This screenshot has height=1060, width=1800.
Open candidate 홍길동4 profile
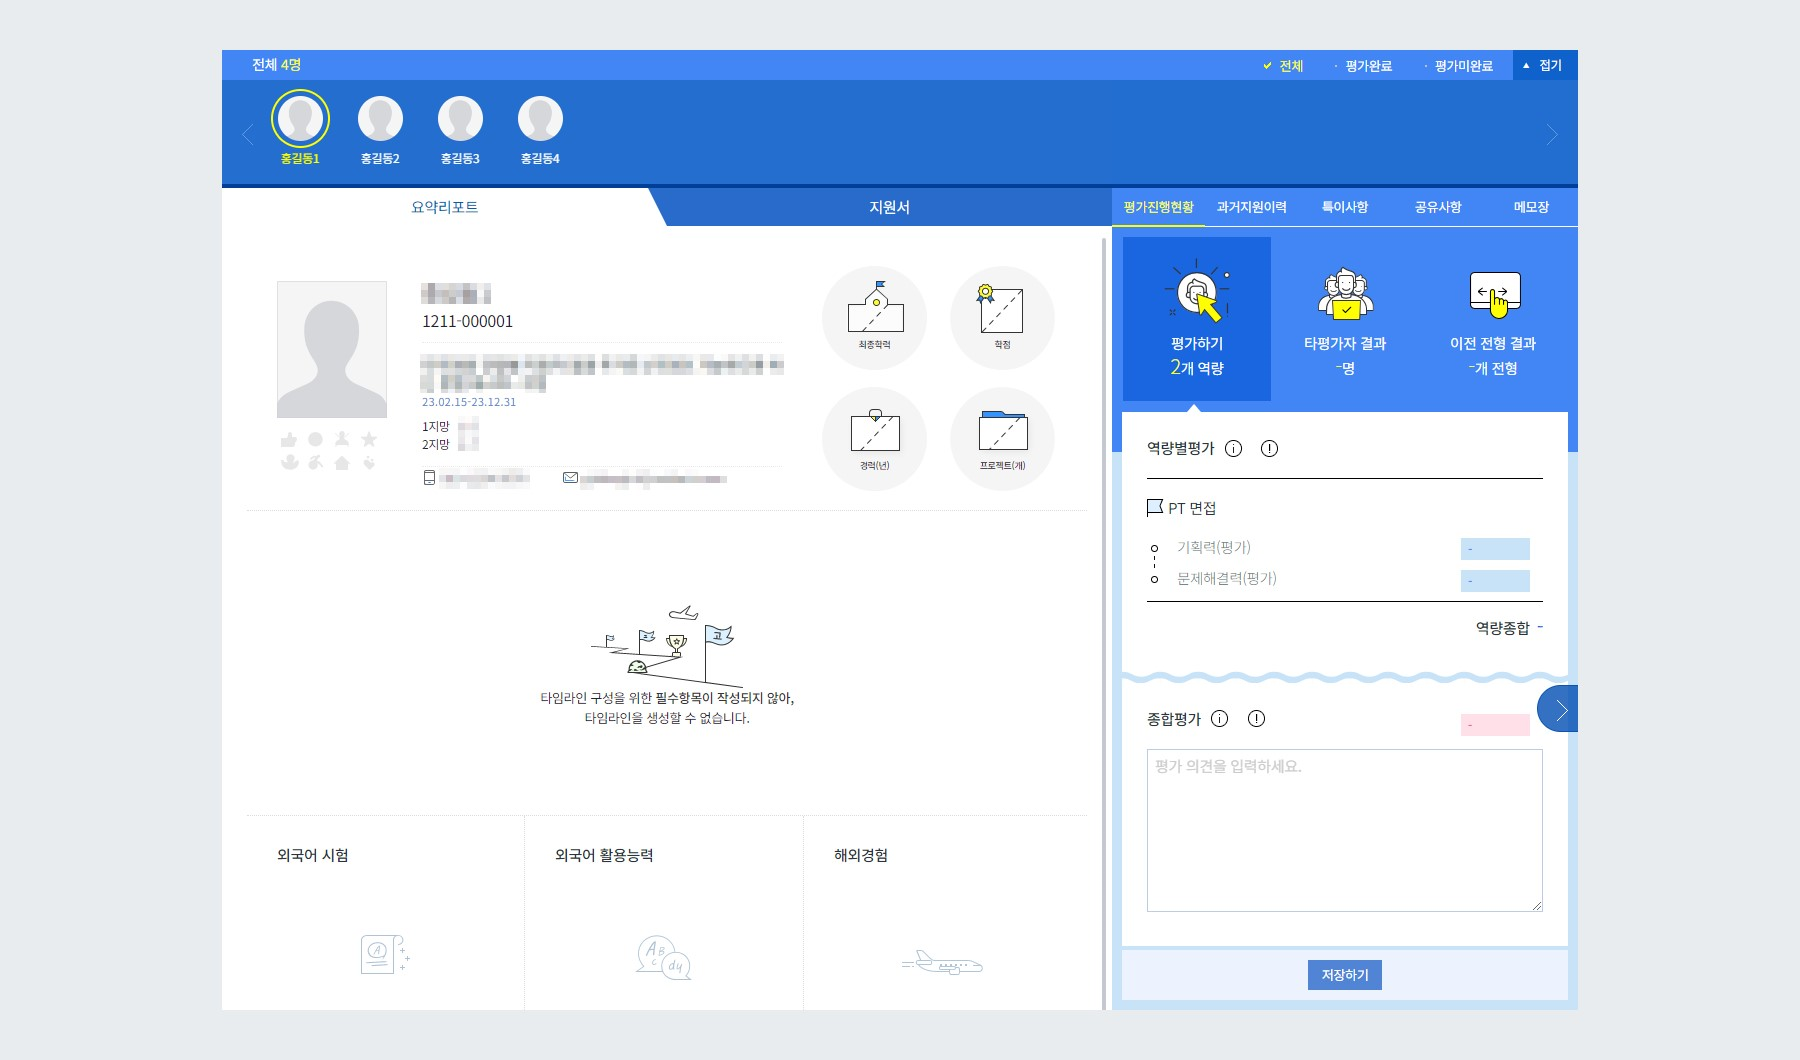tap(540, 118)
